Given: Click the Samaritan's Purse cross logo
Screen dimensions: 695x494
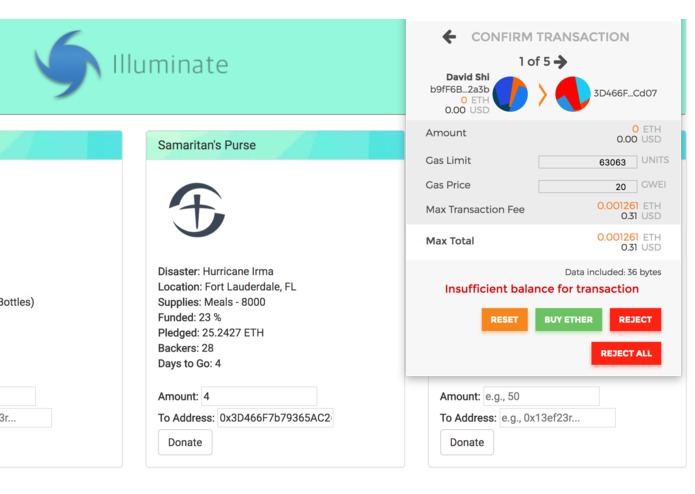Looking at the screenshot, I should pyautogui.click(x=197, y=210).
